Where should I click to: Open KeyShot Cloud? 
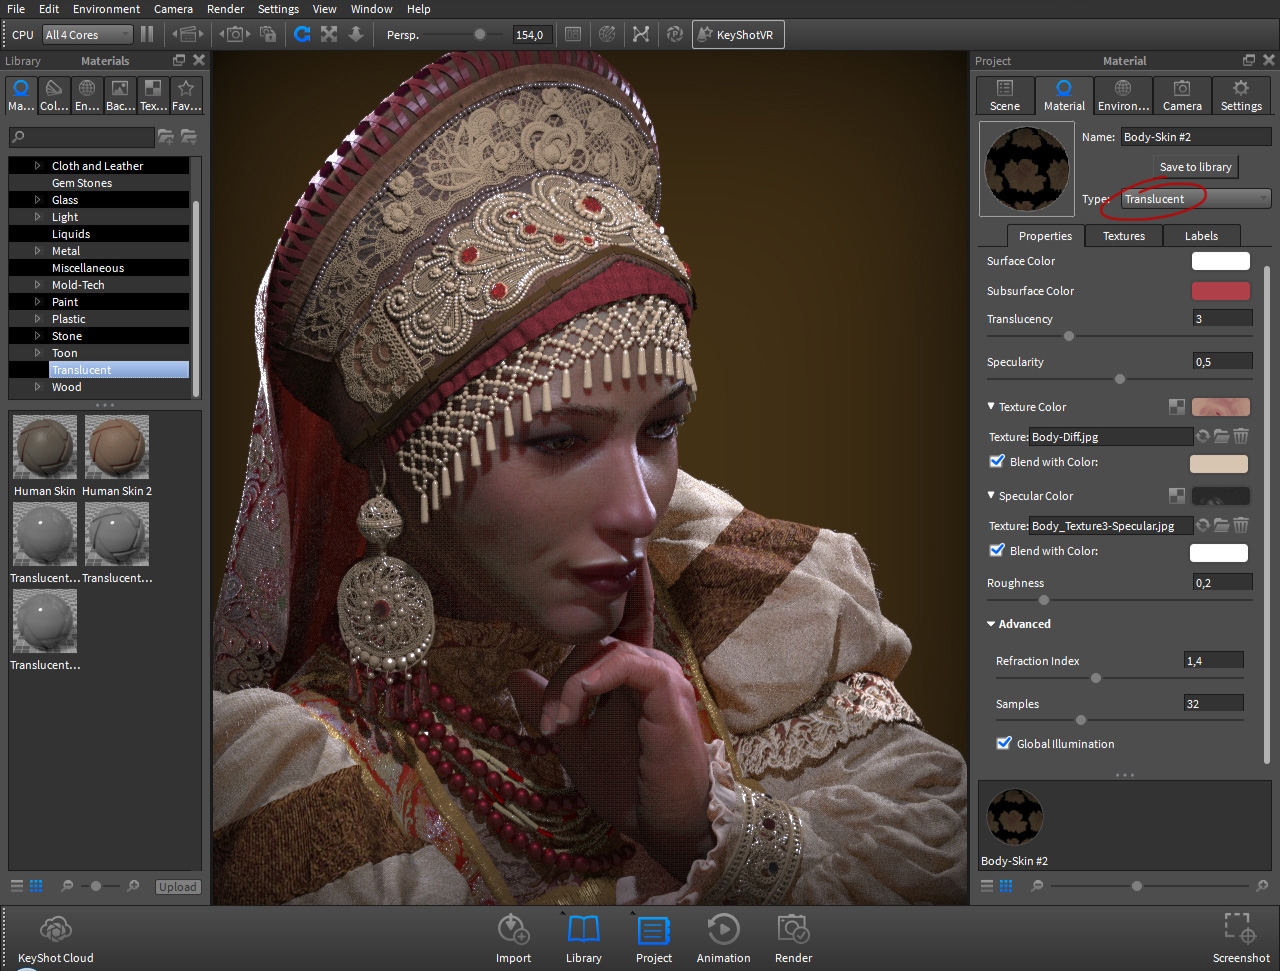pos(56,938)
